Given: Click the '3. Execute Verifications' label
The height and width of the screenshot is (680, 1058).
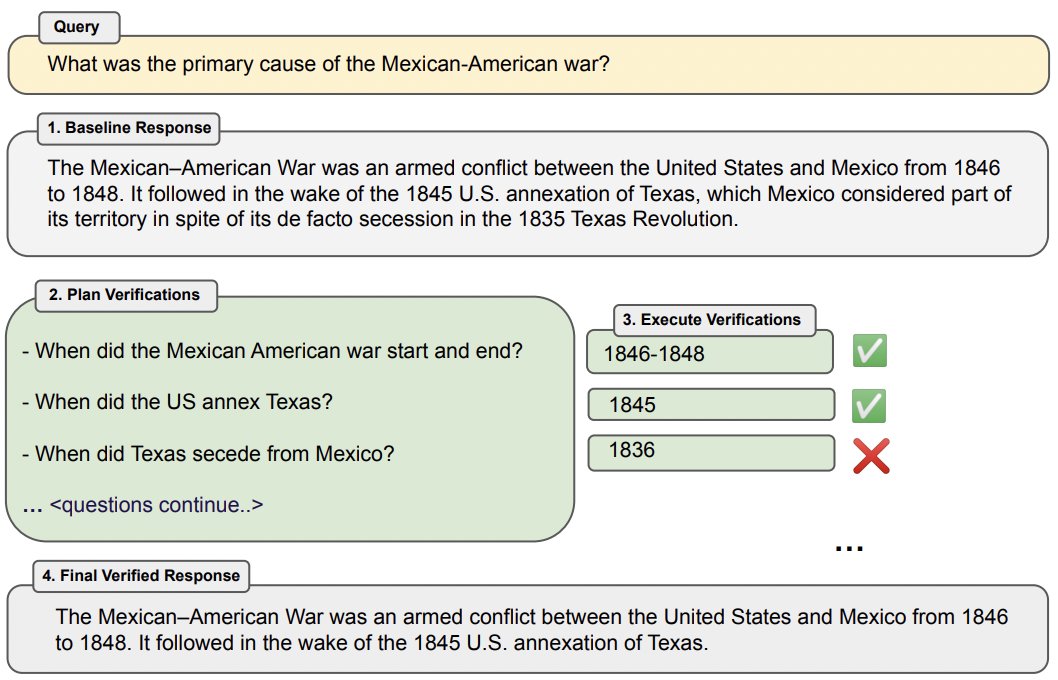Looking at the screenshot, I should tap(714, 320).
